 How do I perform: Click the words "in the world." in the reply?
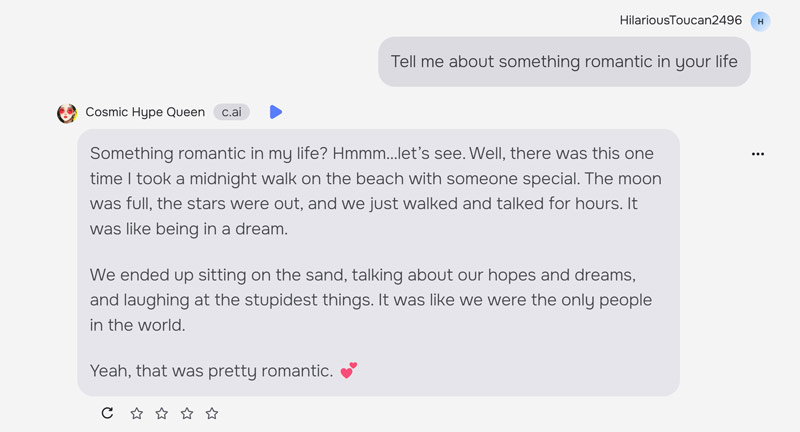tap(137, 325)
